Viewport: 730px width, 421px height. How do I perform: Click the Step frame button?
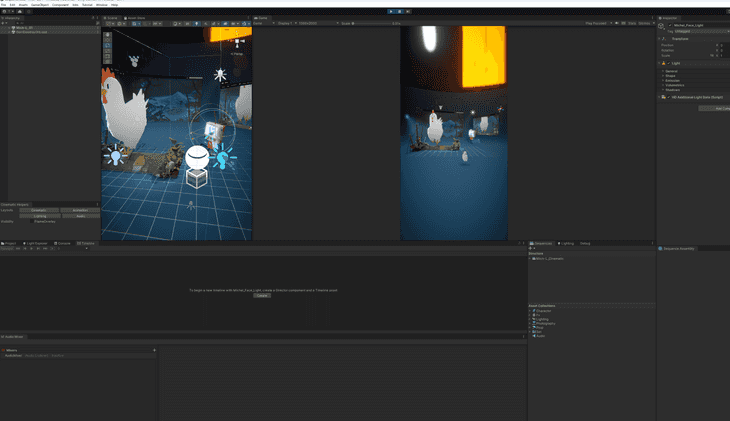(x=408, y=11)
